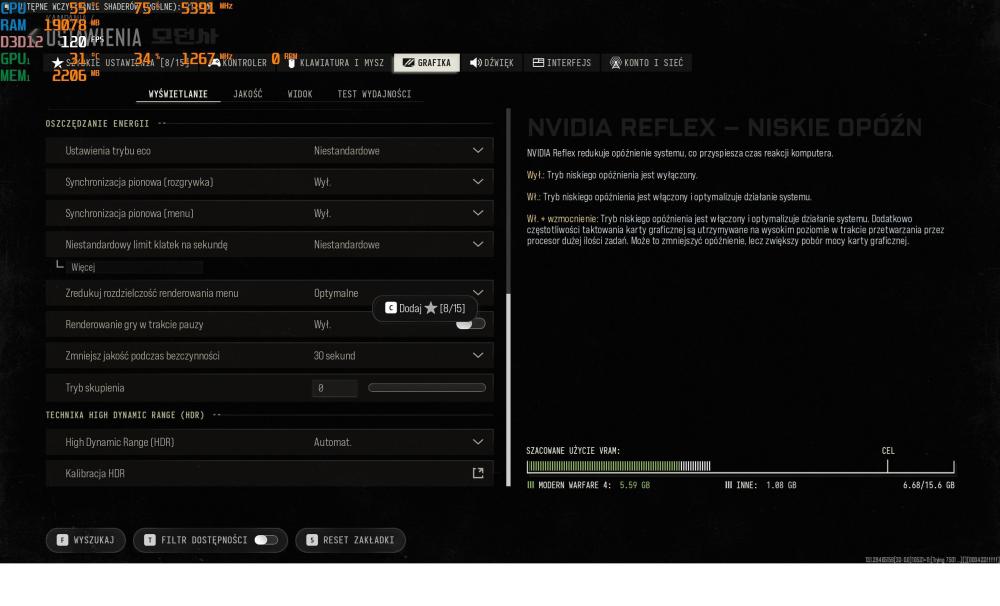This screenshot has width=1000, height=606.
Task: Enable the Filtr dostępności switch
Action: point(266,540)
